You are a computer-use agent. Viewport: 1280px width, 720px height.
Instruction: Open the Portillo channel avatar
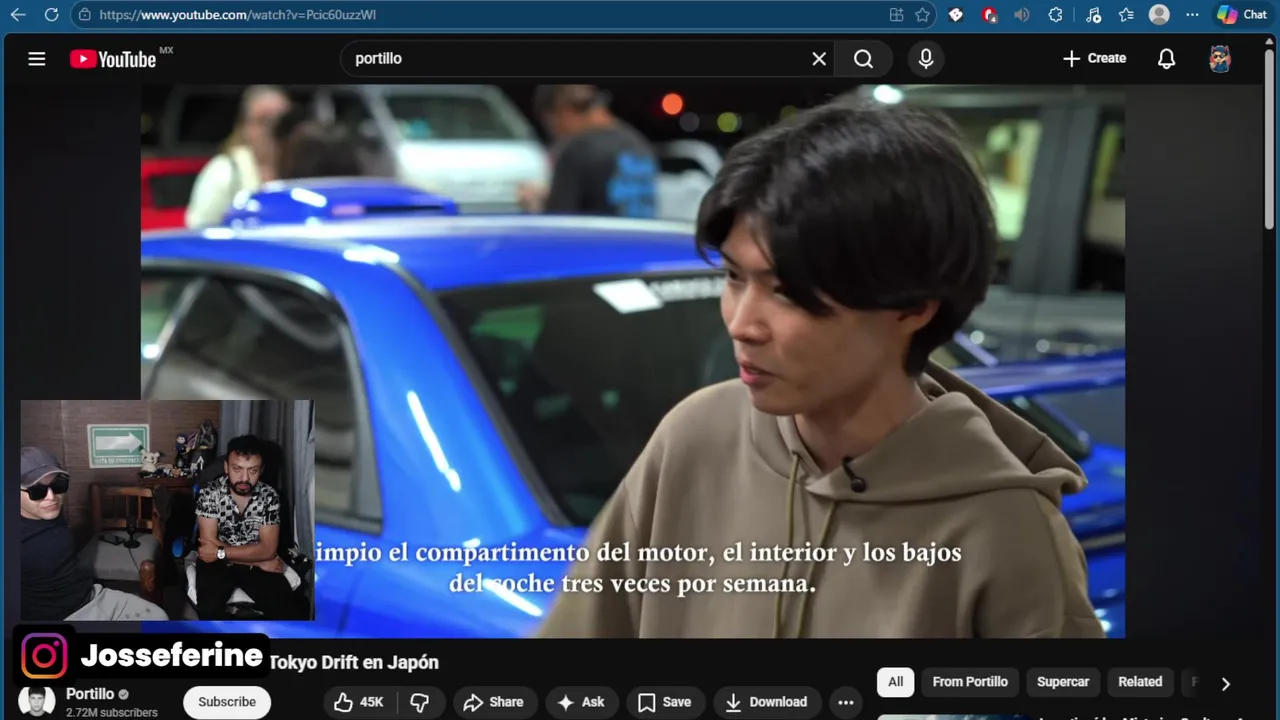37,702
